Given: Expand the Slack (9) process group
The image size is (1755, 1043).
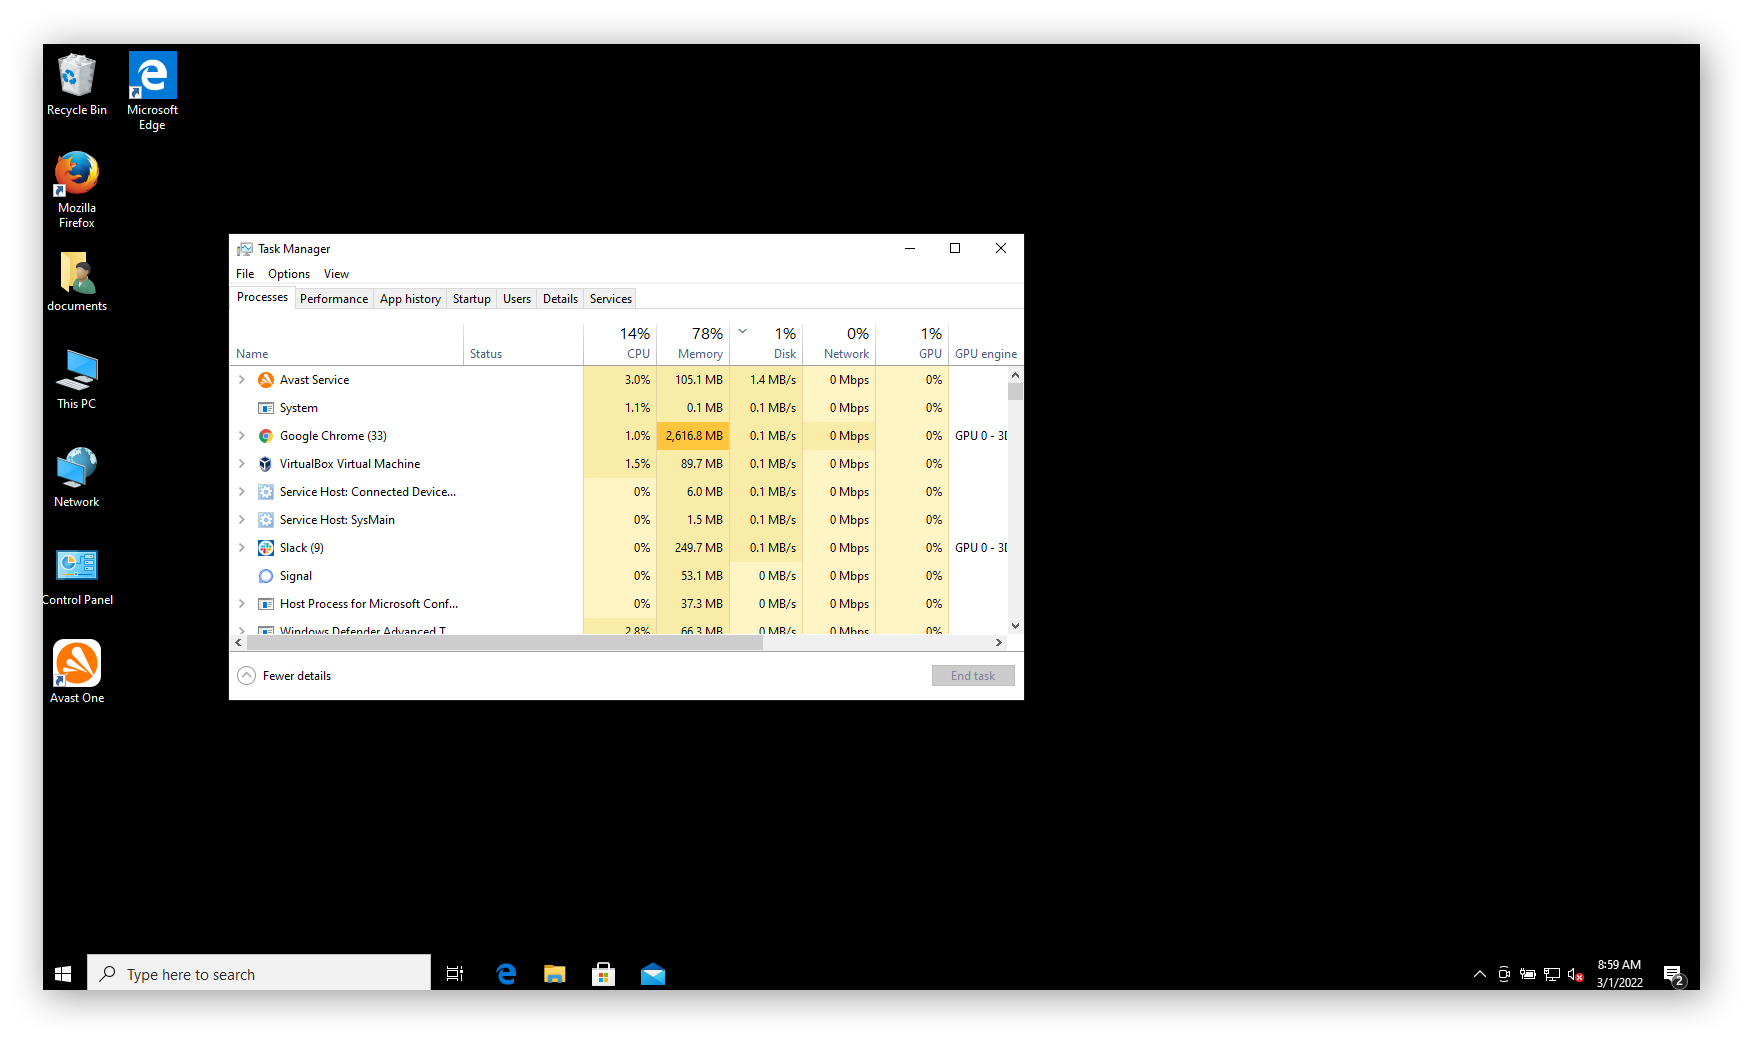Looking at the screenshot, I should 241,547.
